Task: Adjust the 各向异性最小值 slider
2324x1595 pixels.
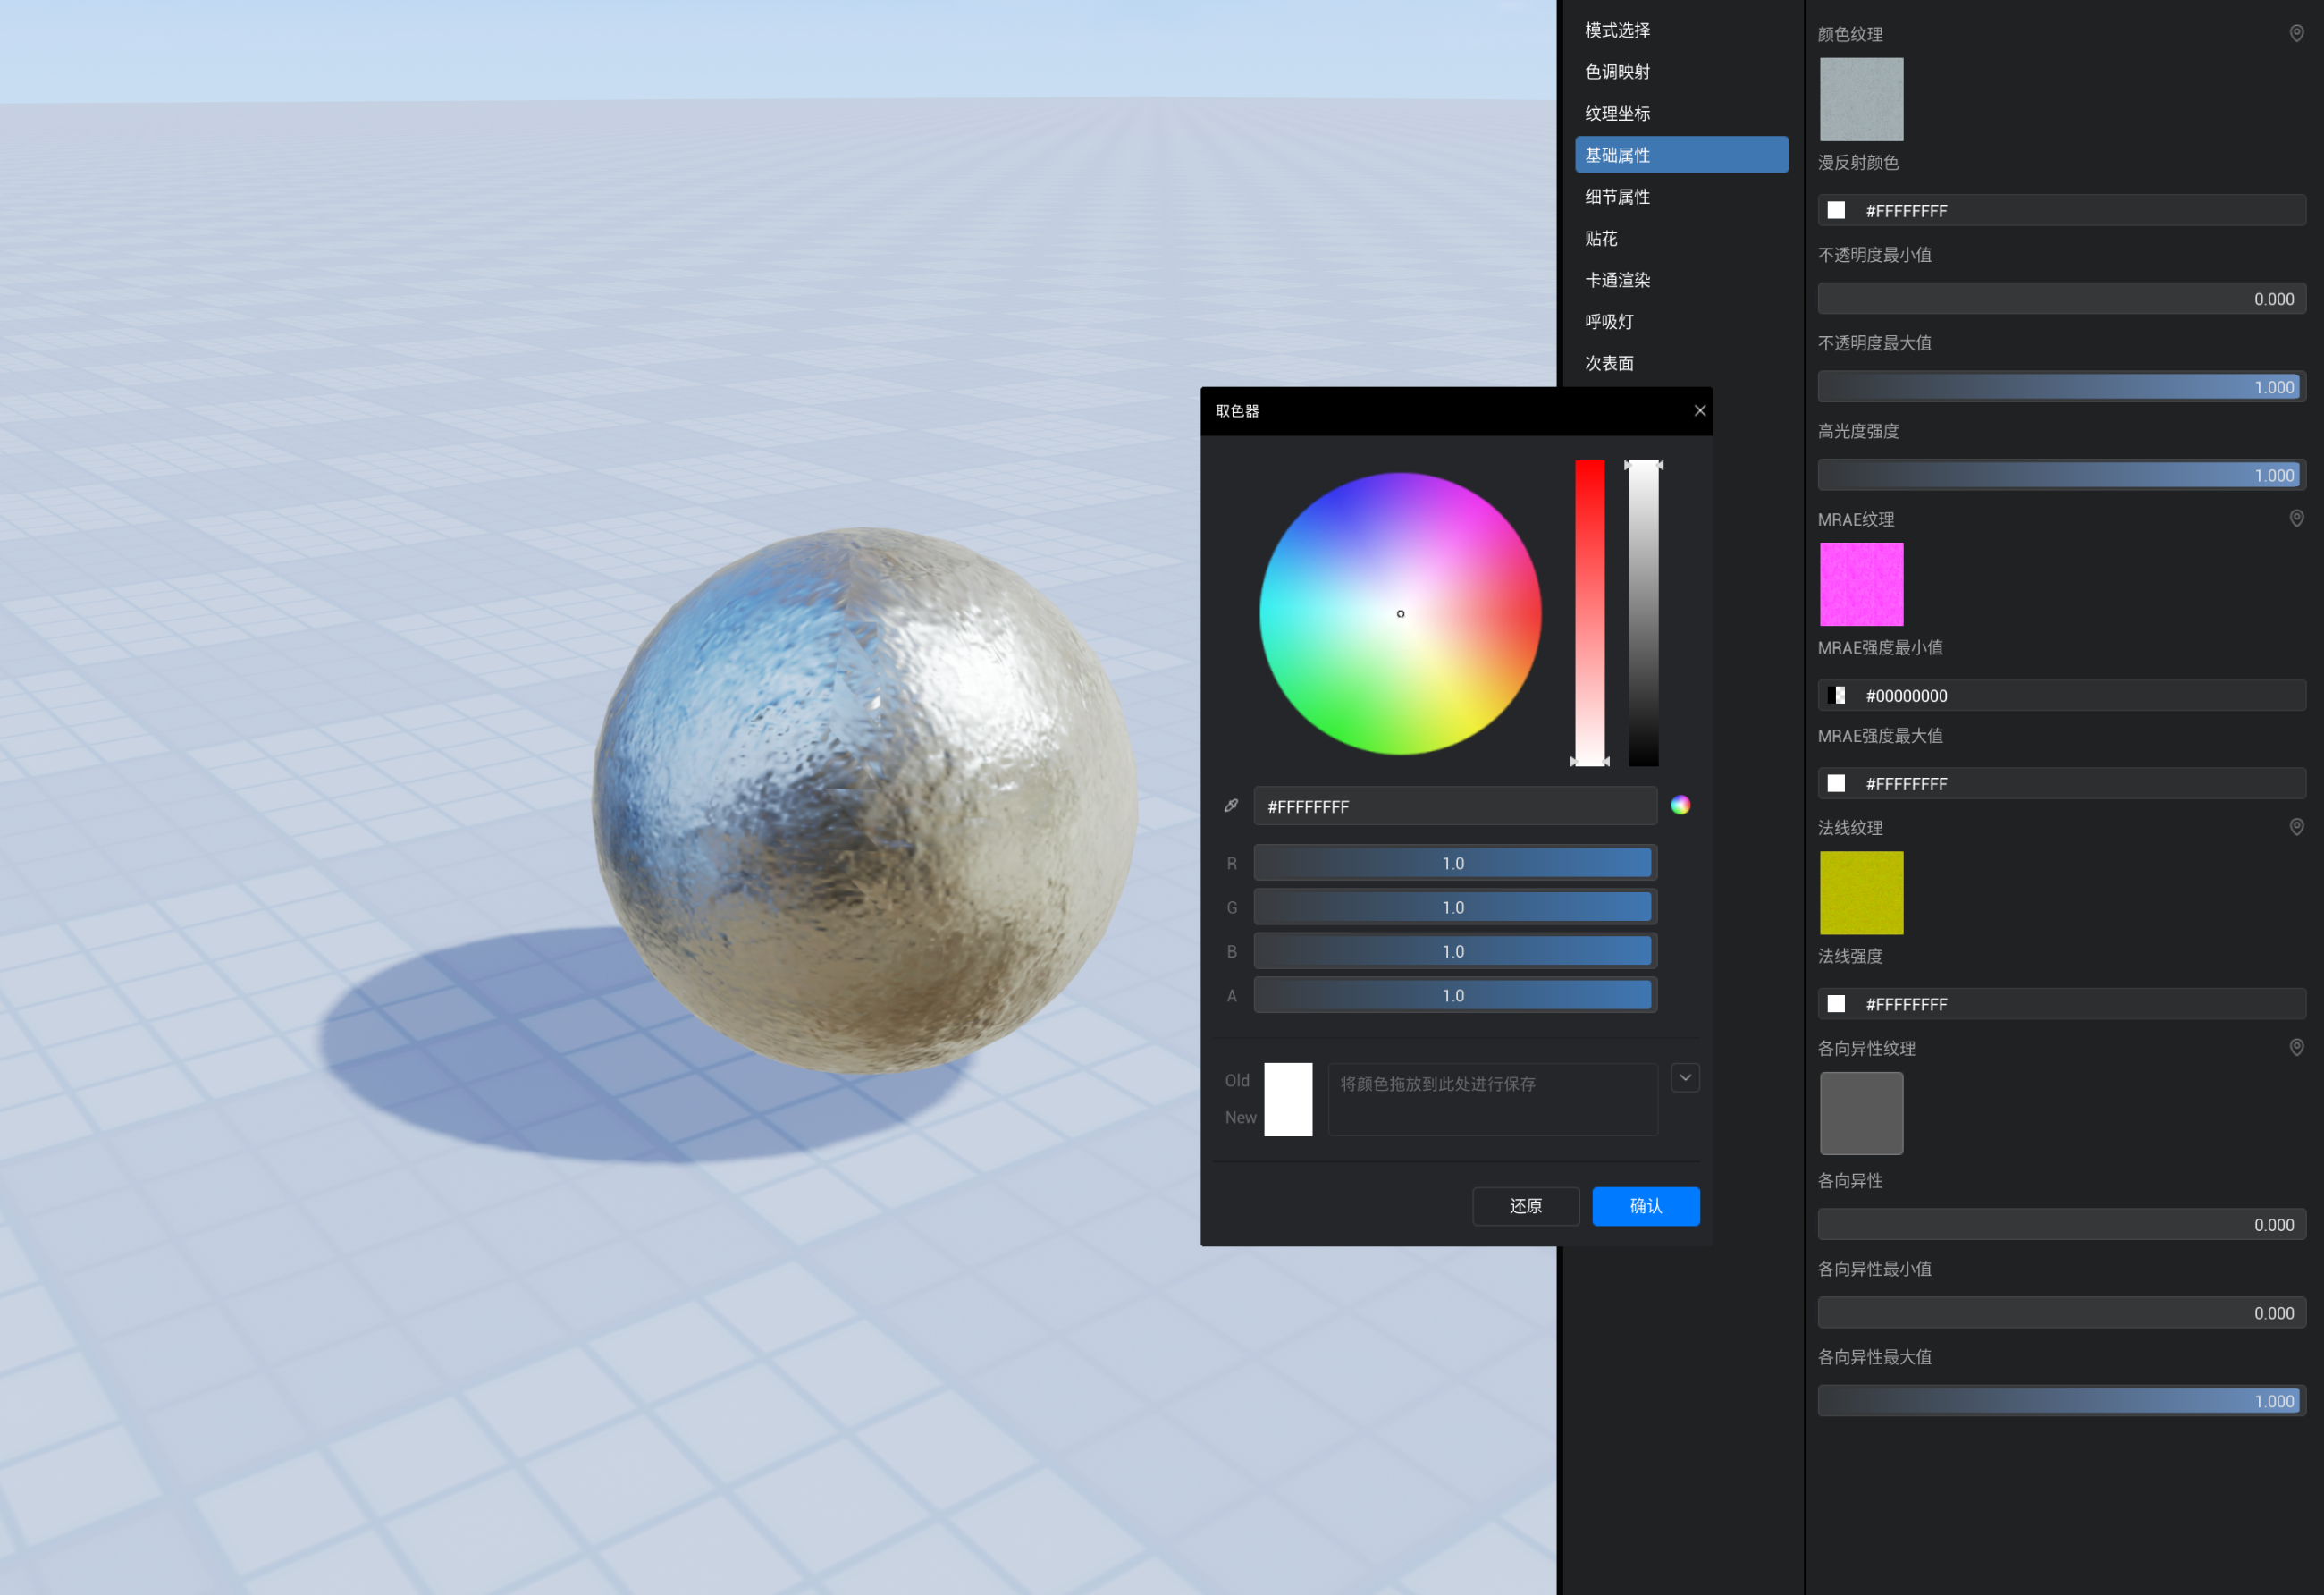Action: [2061, 1312]
